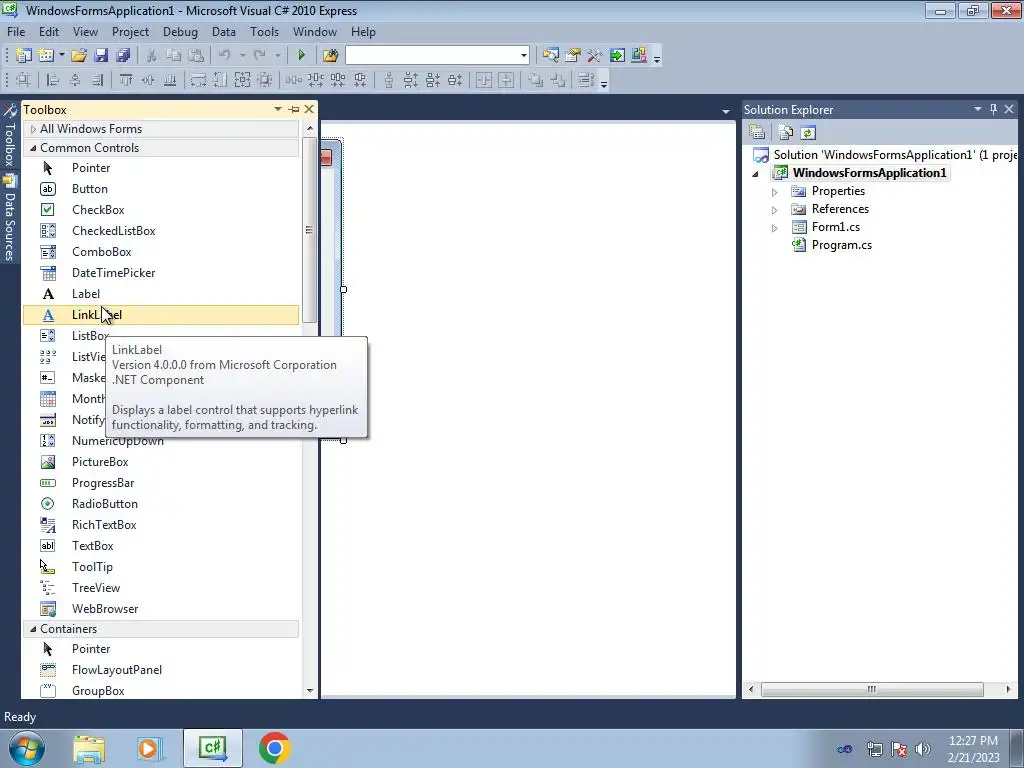
Task: Click the Paste icon in toolbar
Action: [195, 56]
